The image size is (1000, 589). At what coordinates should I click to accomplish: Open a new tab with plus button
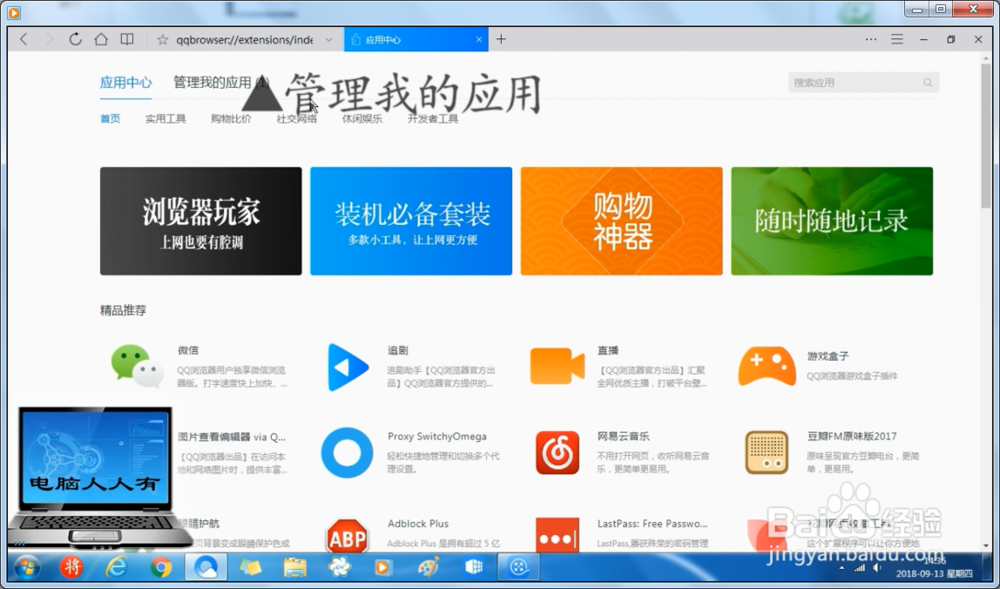(501, 40)
